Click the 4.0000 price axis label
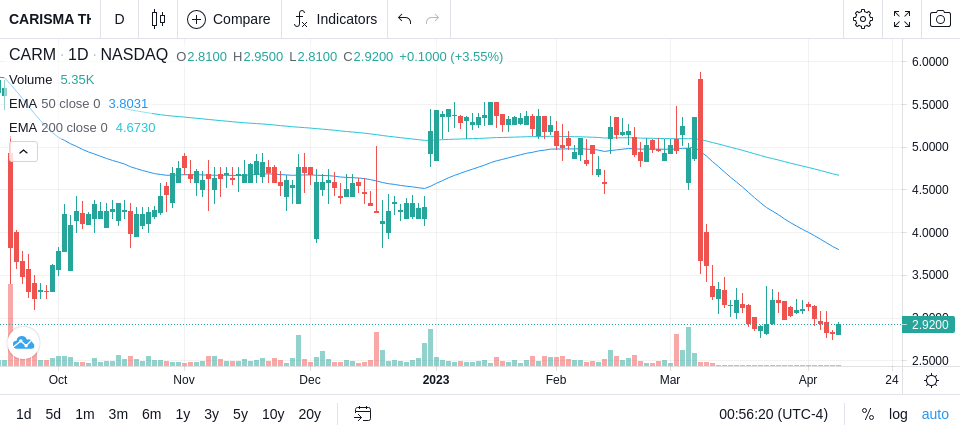The width and height of the screenshot is (960, 433). click(x=930, y=233)
